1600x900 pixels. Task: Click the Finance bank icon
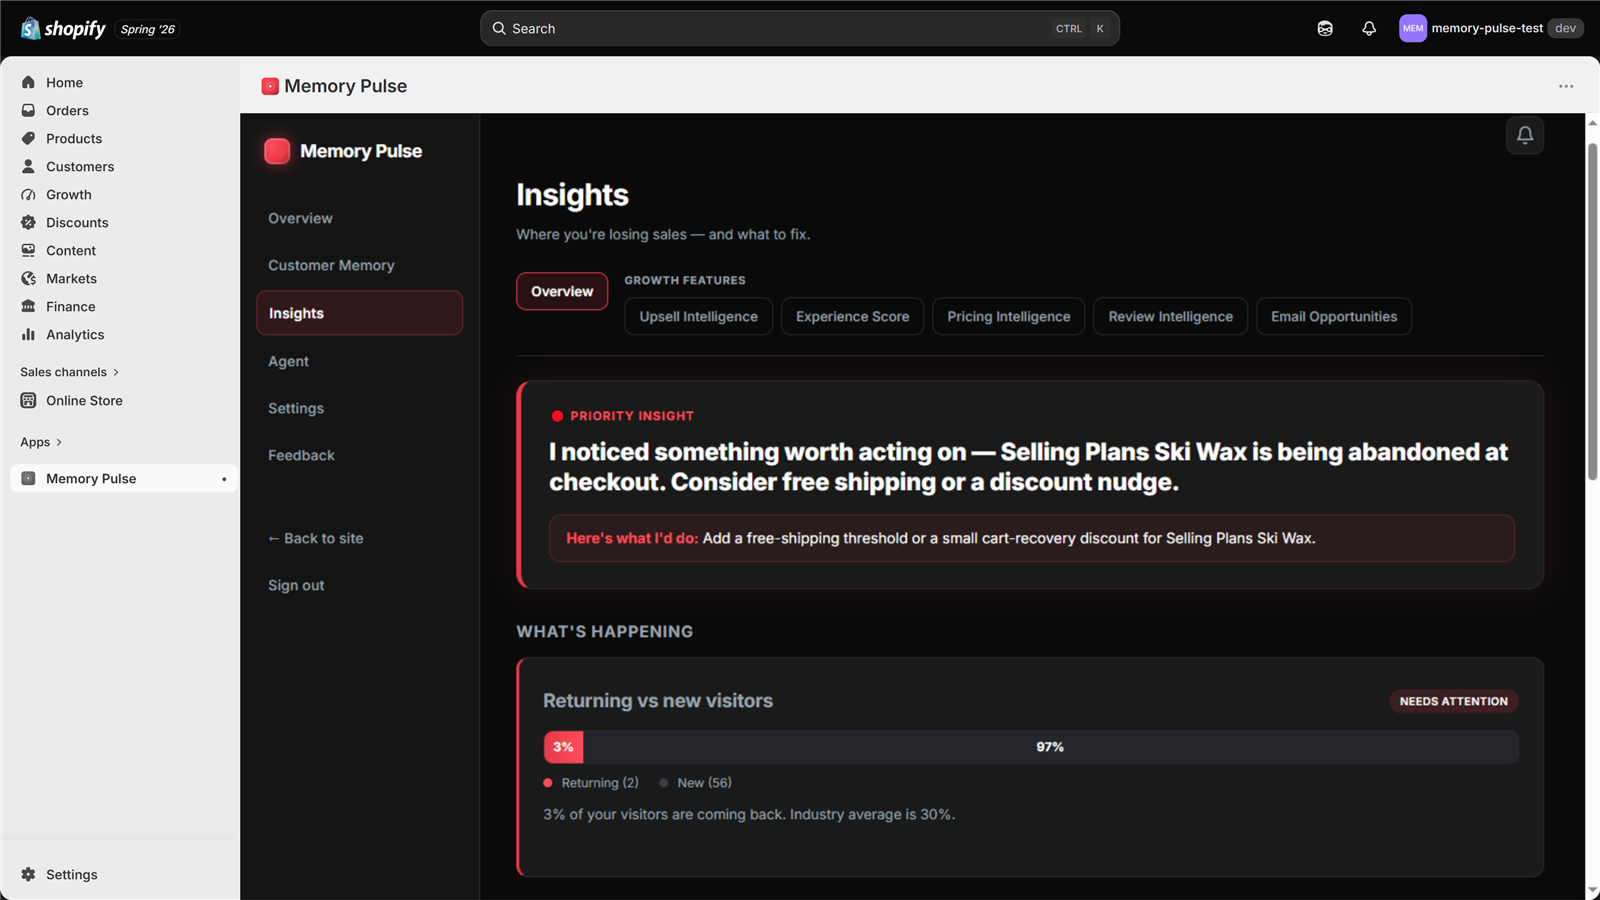point(28,307)
